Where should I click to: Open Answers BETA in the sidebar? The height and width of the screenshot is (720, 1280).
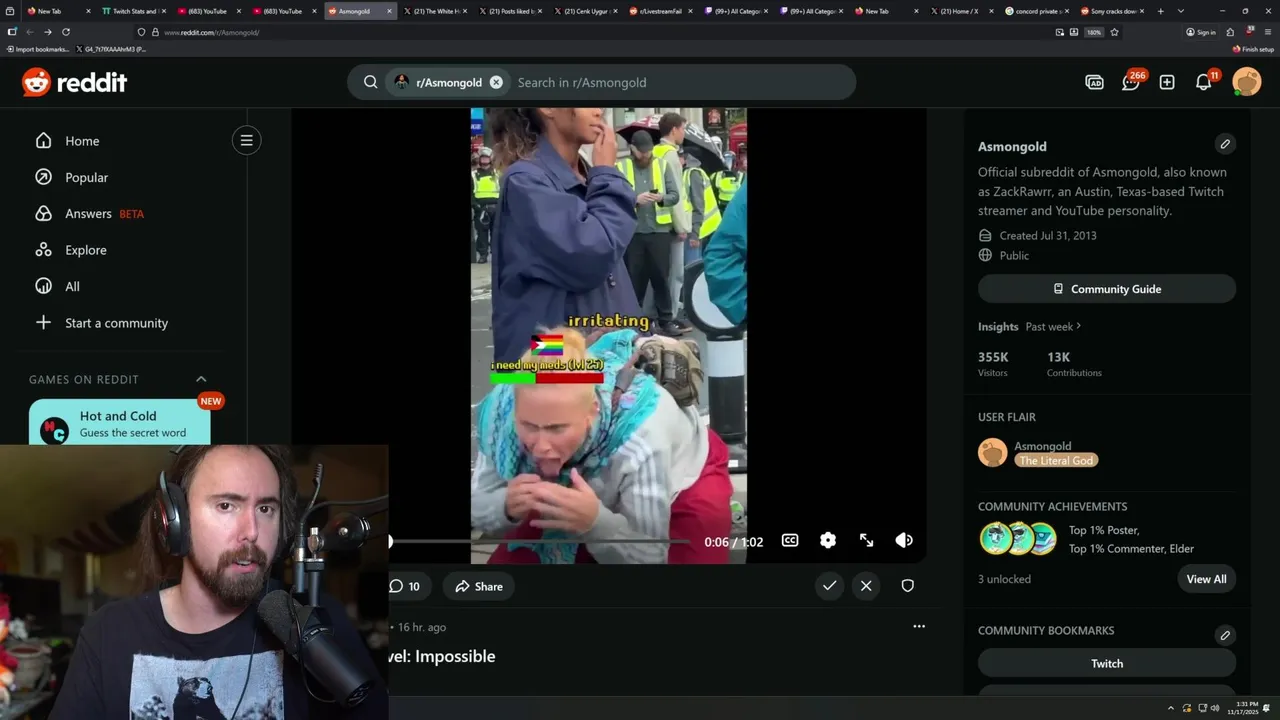pyautogui.click(x=89, y=213)
